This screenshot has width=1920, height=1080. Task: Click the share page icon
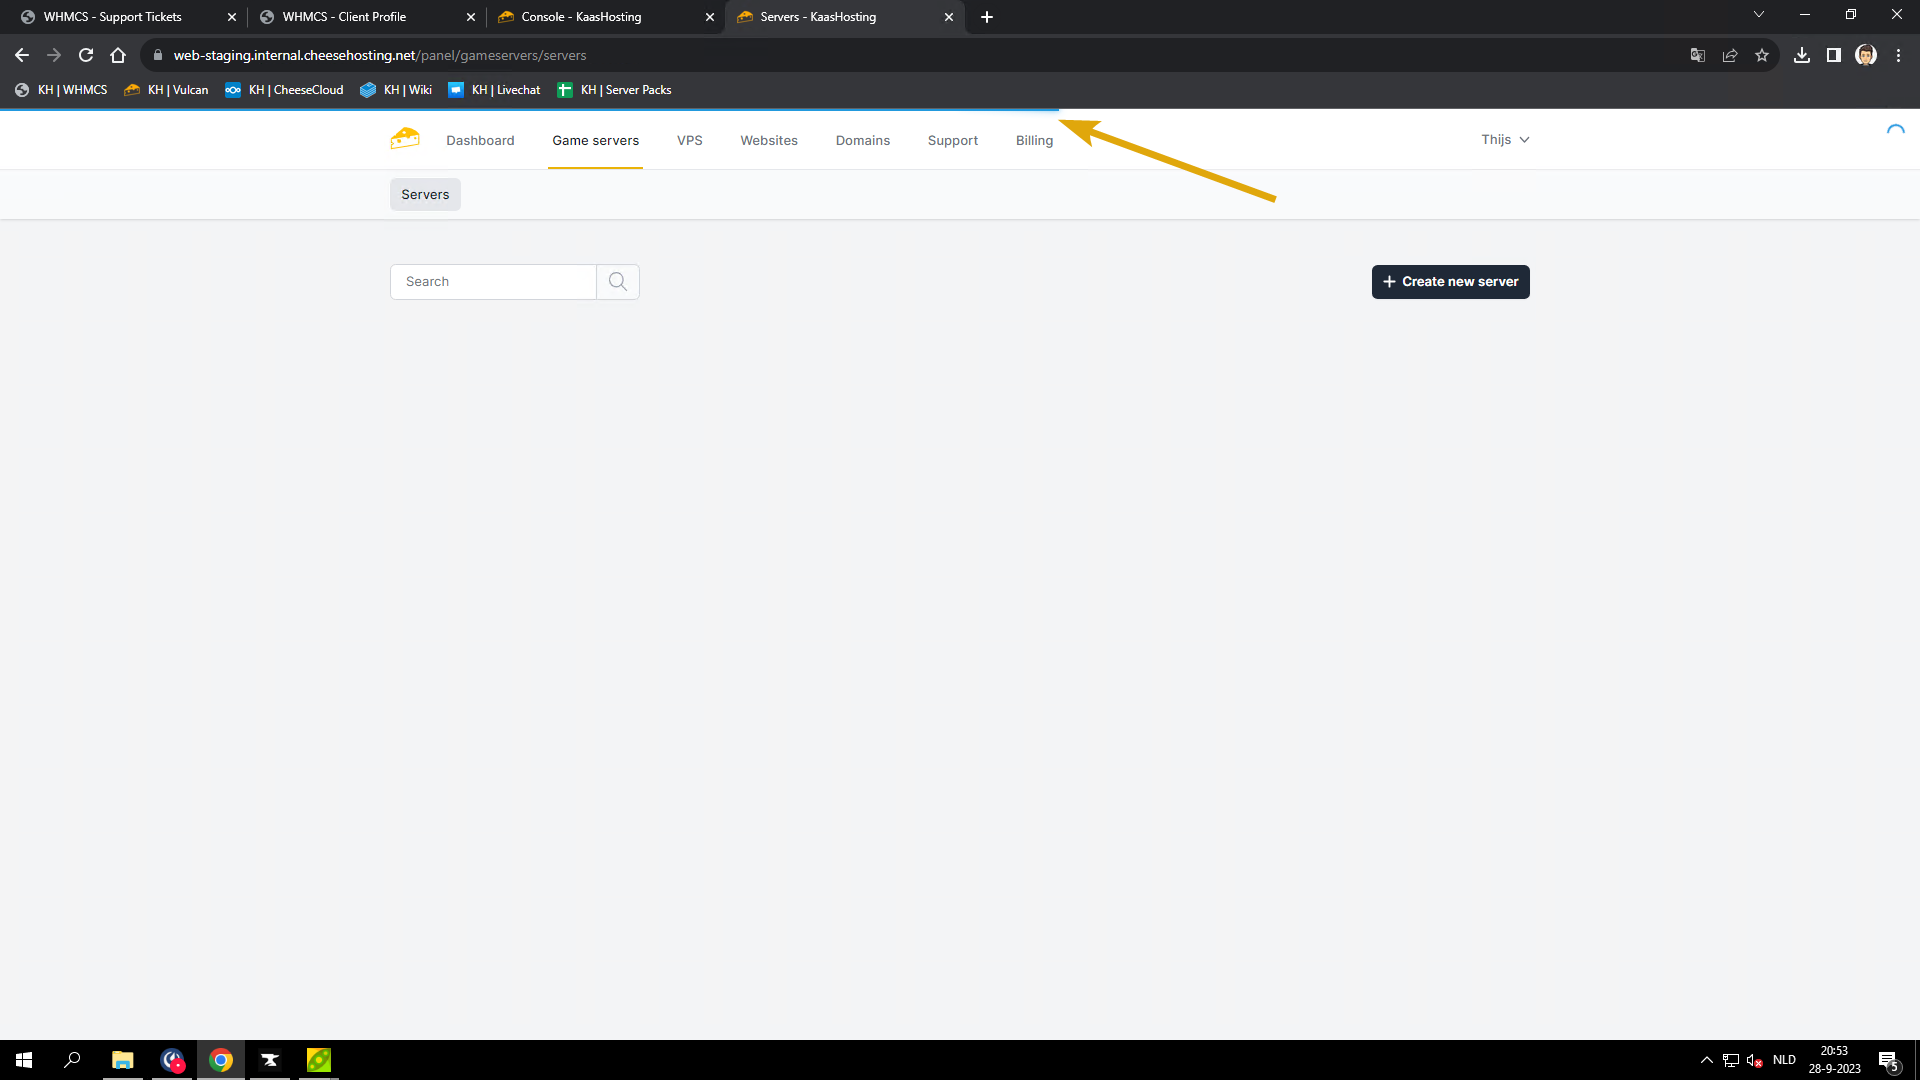click(x=1730, y=55)
